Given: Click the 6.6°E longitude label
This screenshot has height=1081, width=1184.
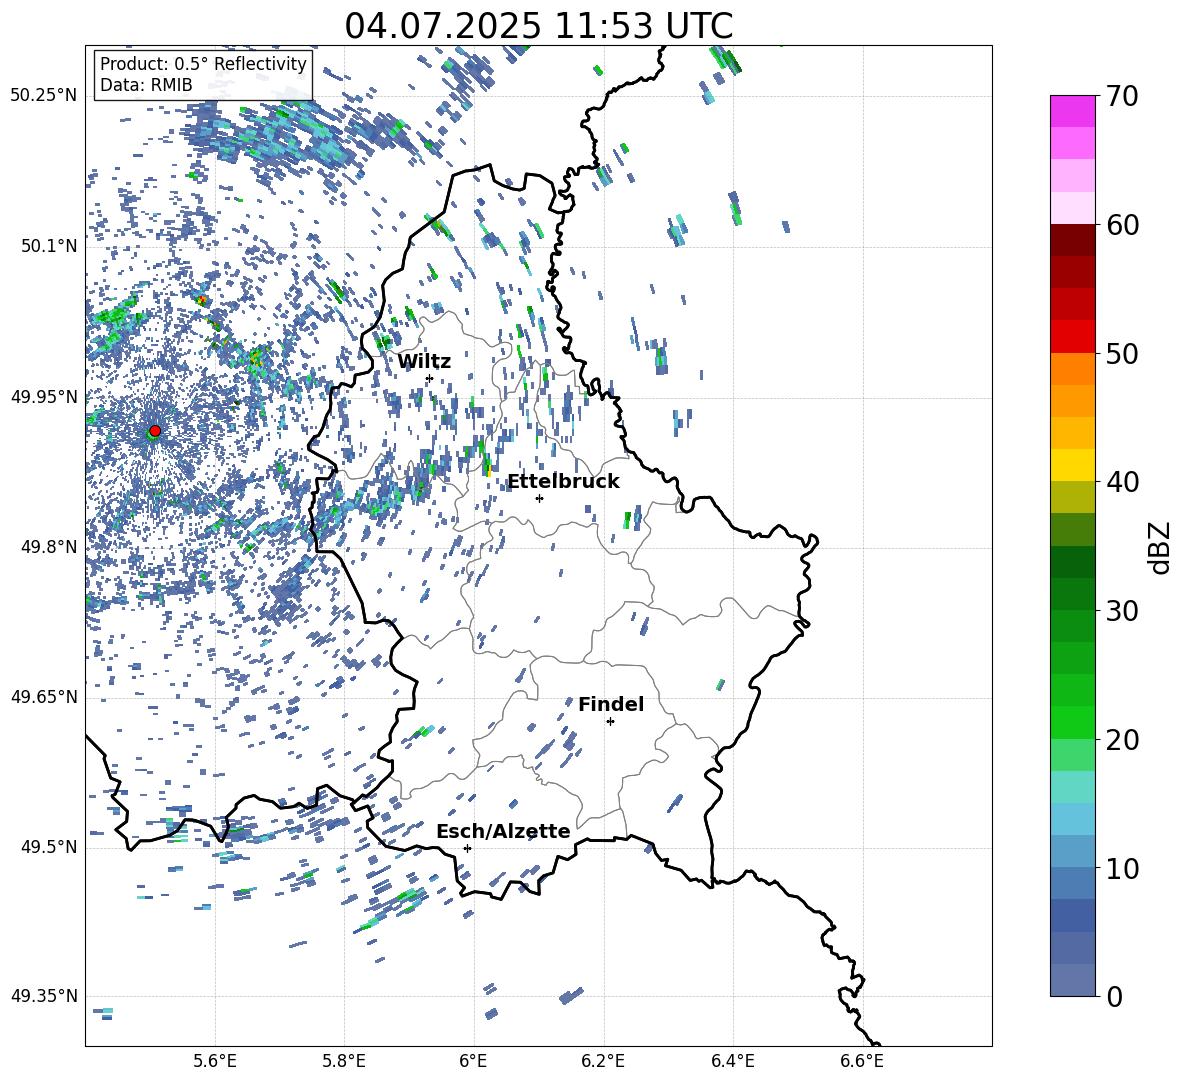Looking at the screenshot, I should [862, 1061].
